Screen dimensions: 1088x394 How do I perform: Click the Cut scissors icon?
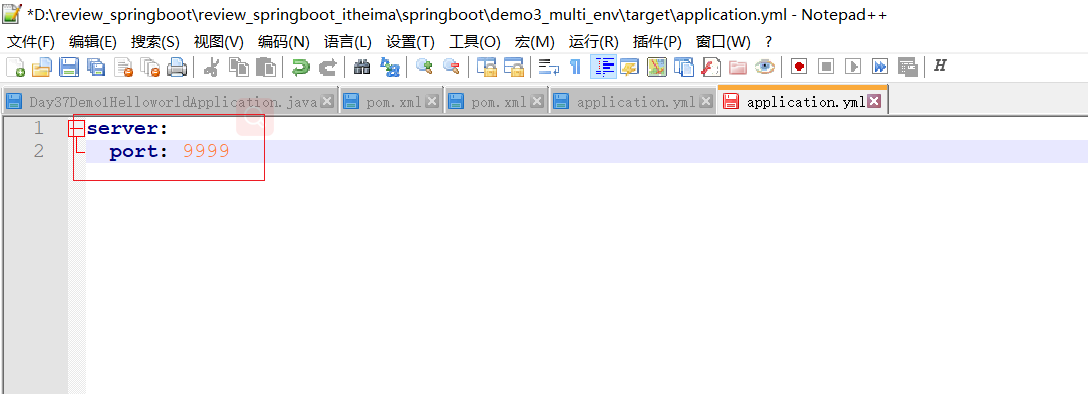pyautogui.click(x=212, y=67)
